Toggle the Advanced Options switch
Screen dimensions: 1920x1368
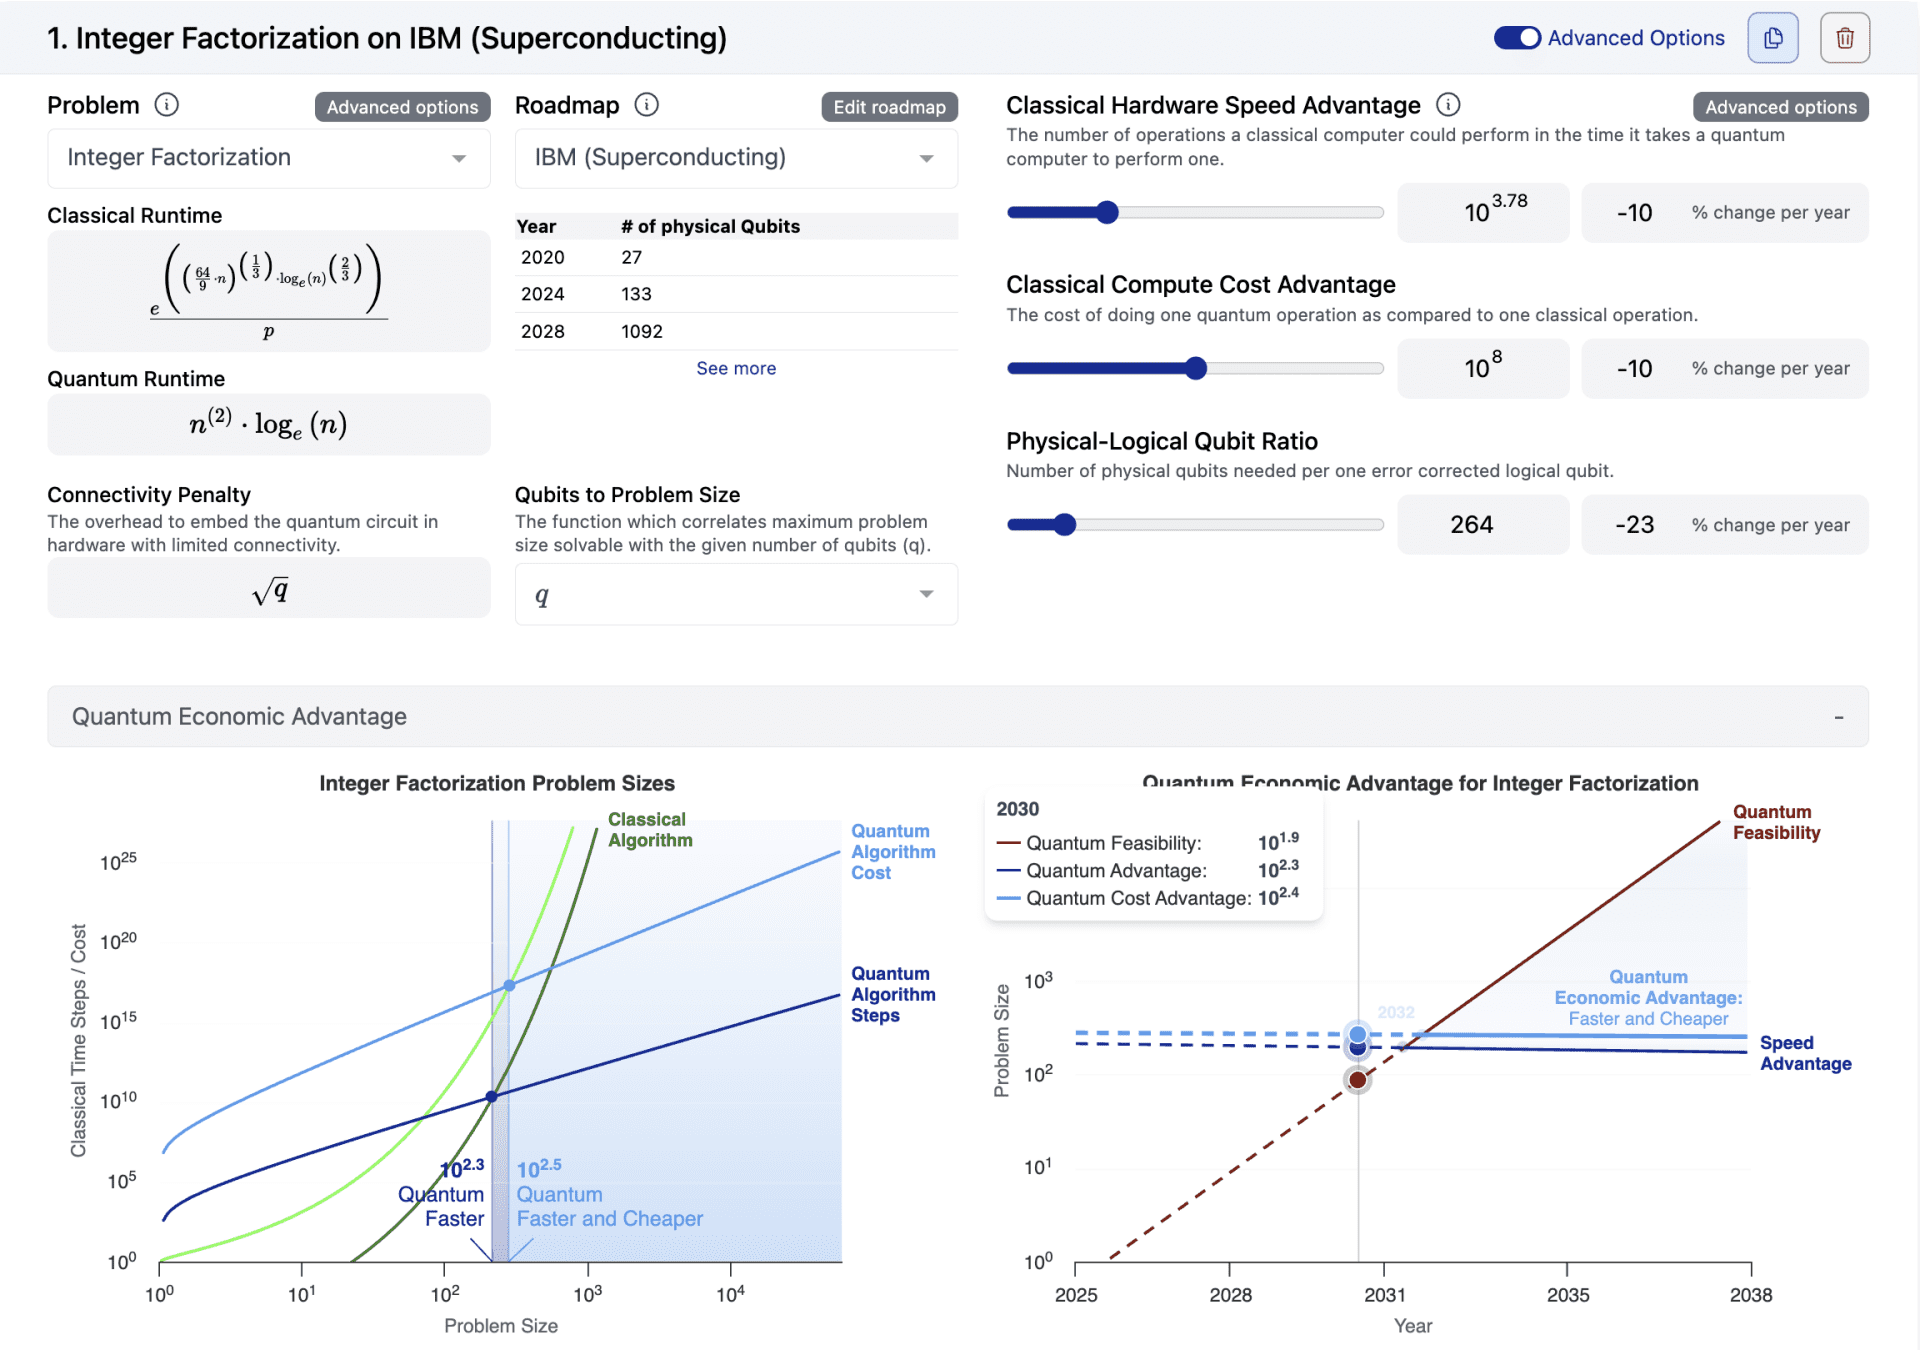point(1516,37)
